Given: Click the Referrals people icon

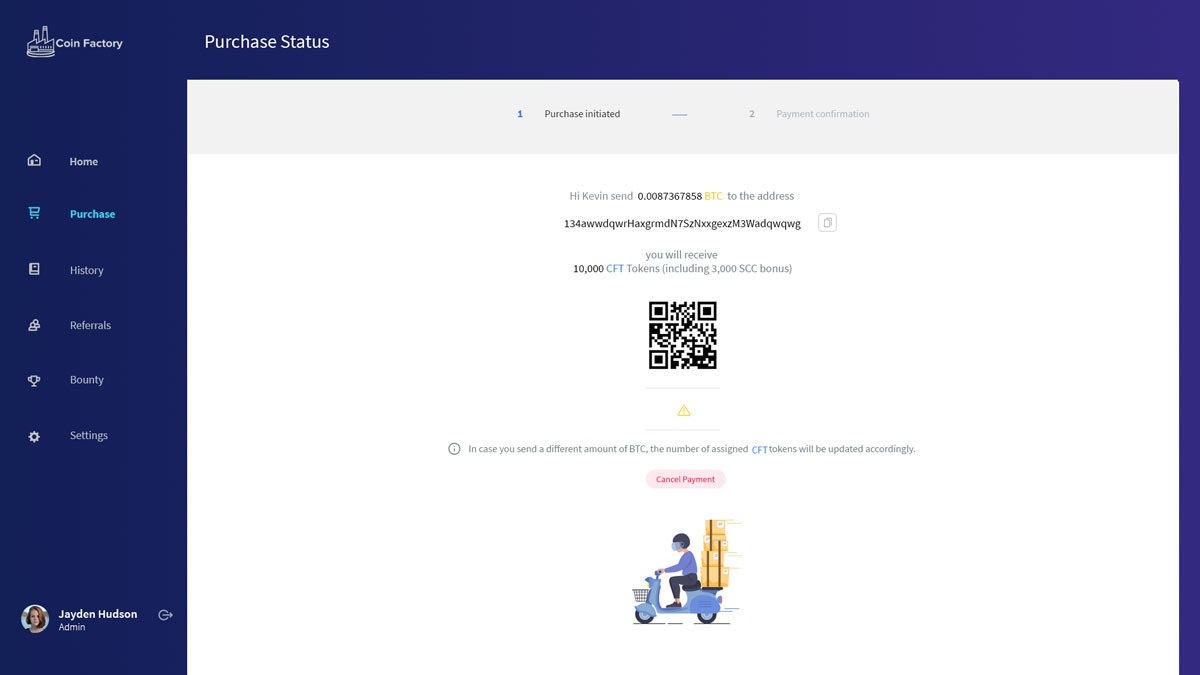Looking at the screenshot, I should click(34, 324).
